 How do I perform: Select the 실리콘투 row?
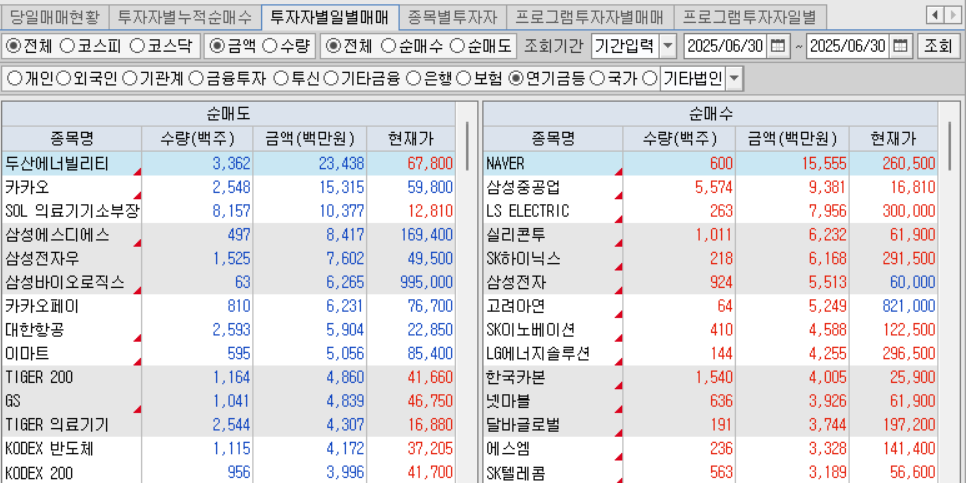pos(710,235)
